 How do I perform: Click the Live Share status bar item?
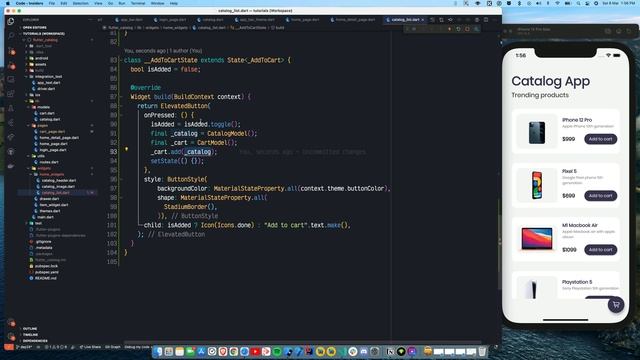[90, 347]
